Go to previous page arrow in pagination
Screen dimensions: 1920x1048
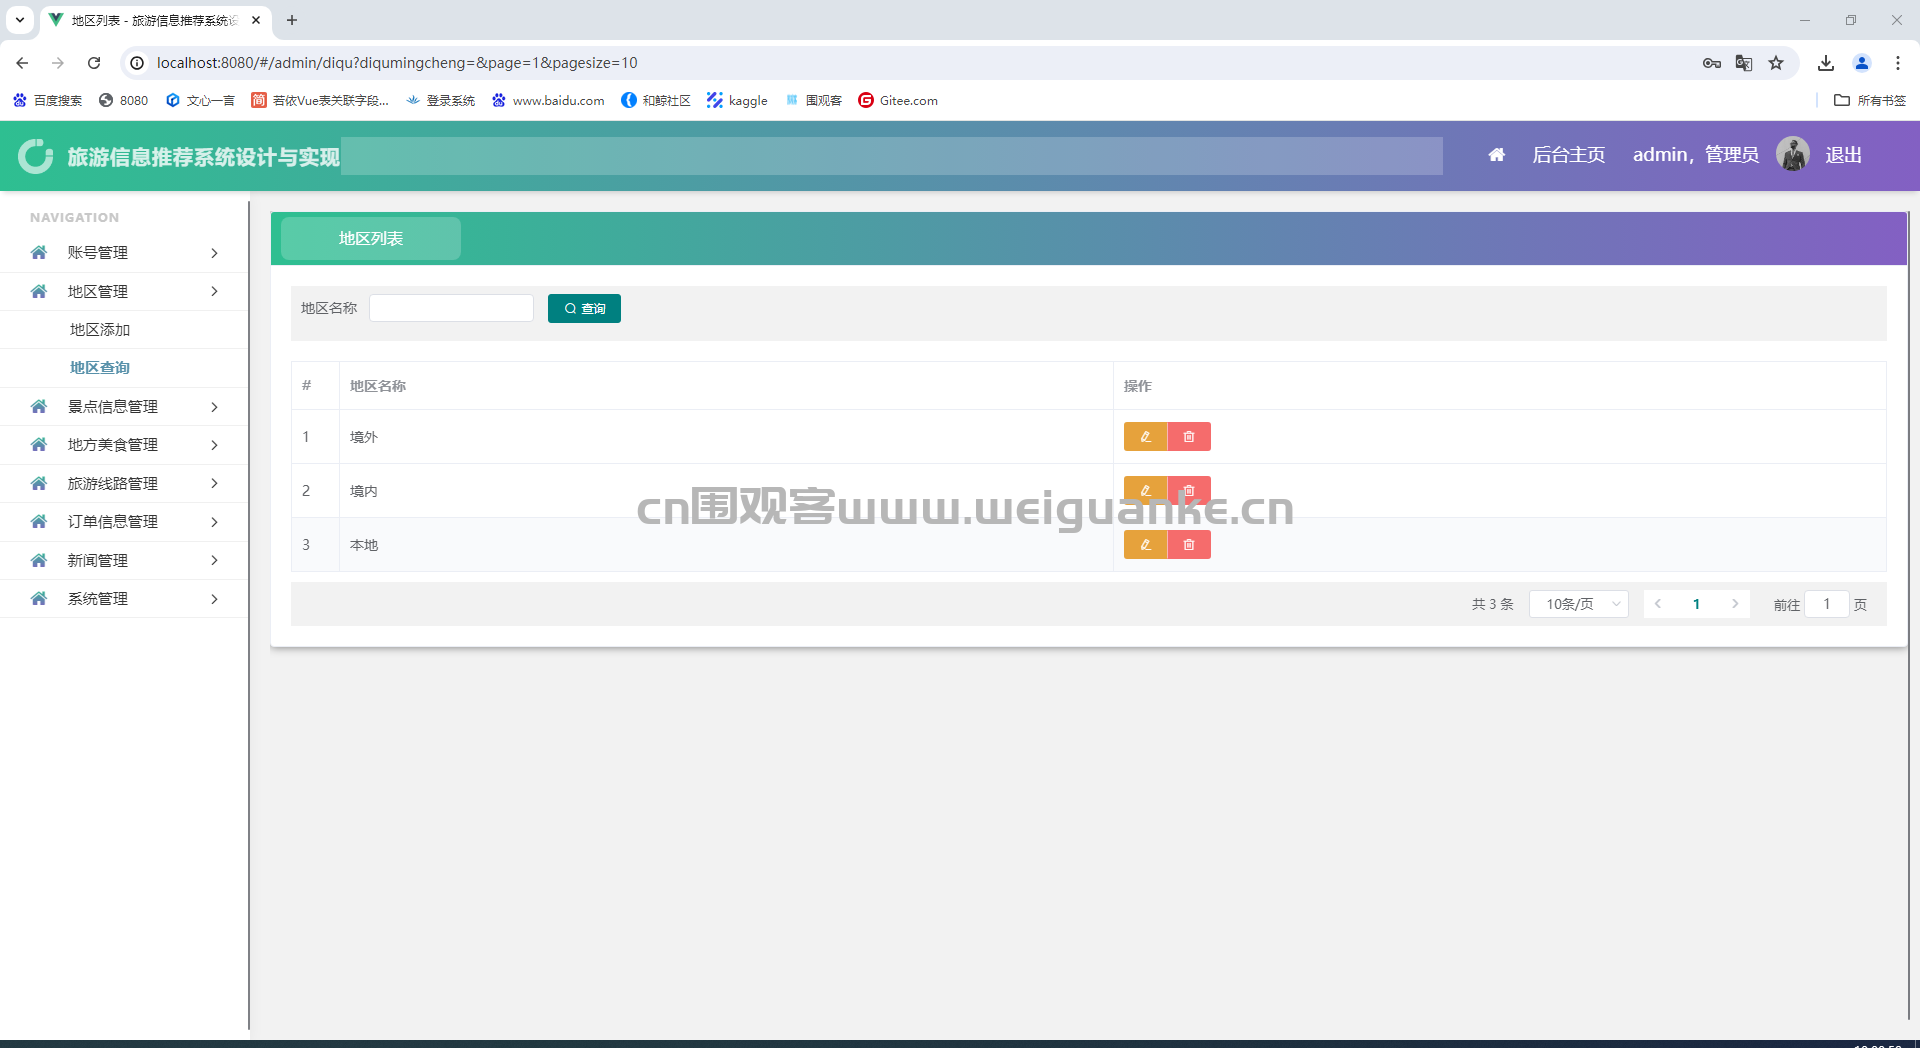click(1658, 604)
